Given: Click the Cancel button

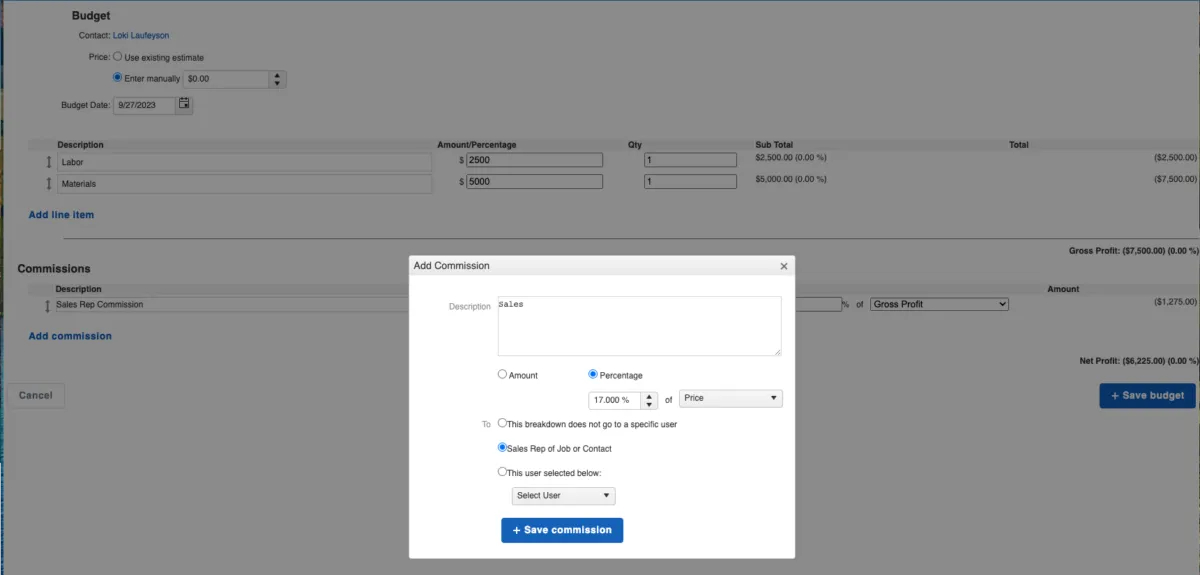Looking at the screenshot, I should (36, 395).
